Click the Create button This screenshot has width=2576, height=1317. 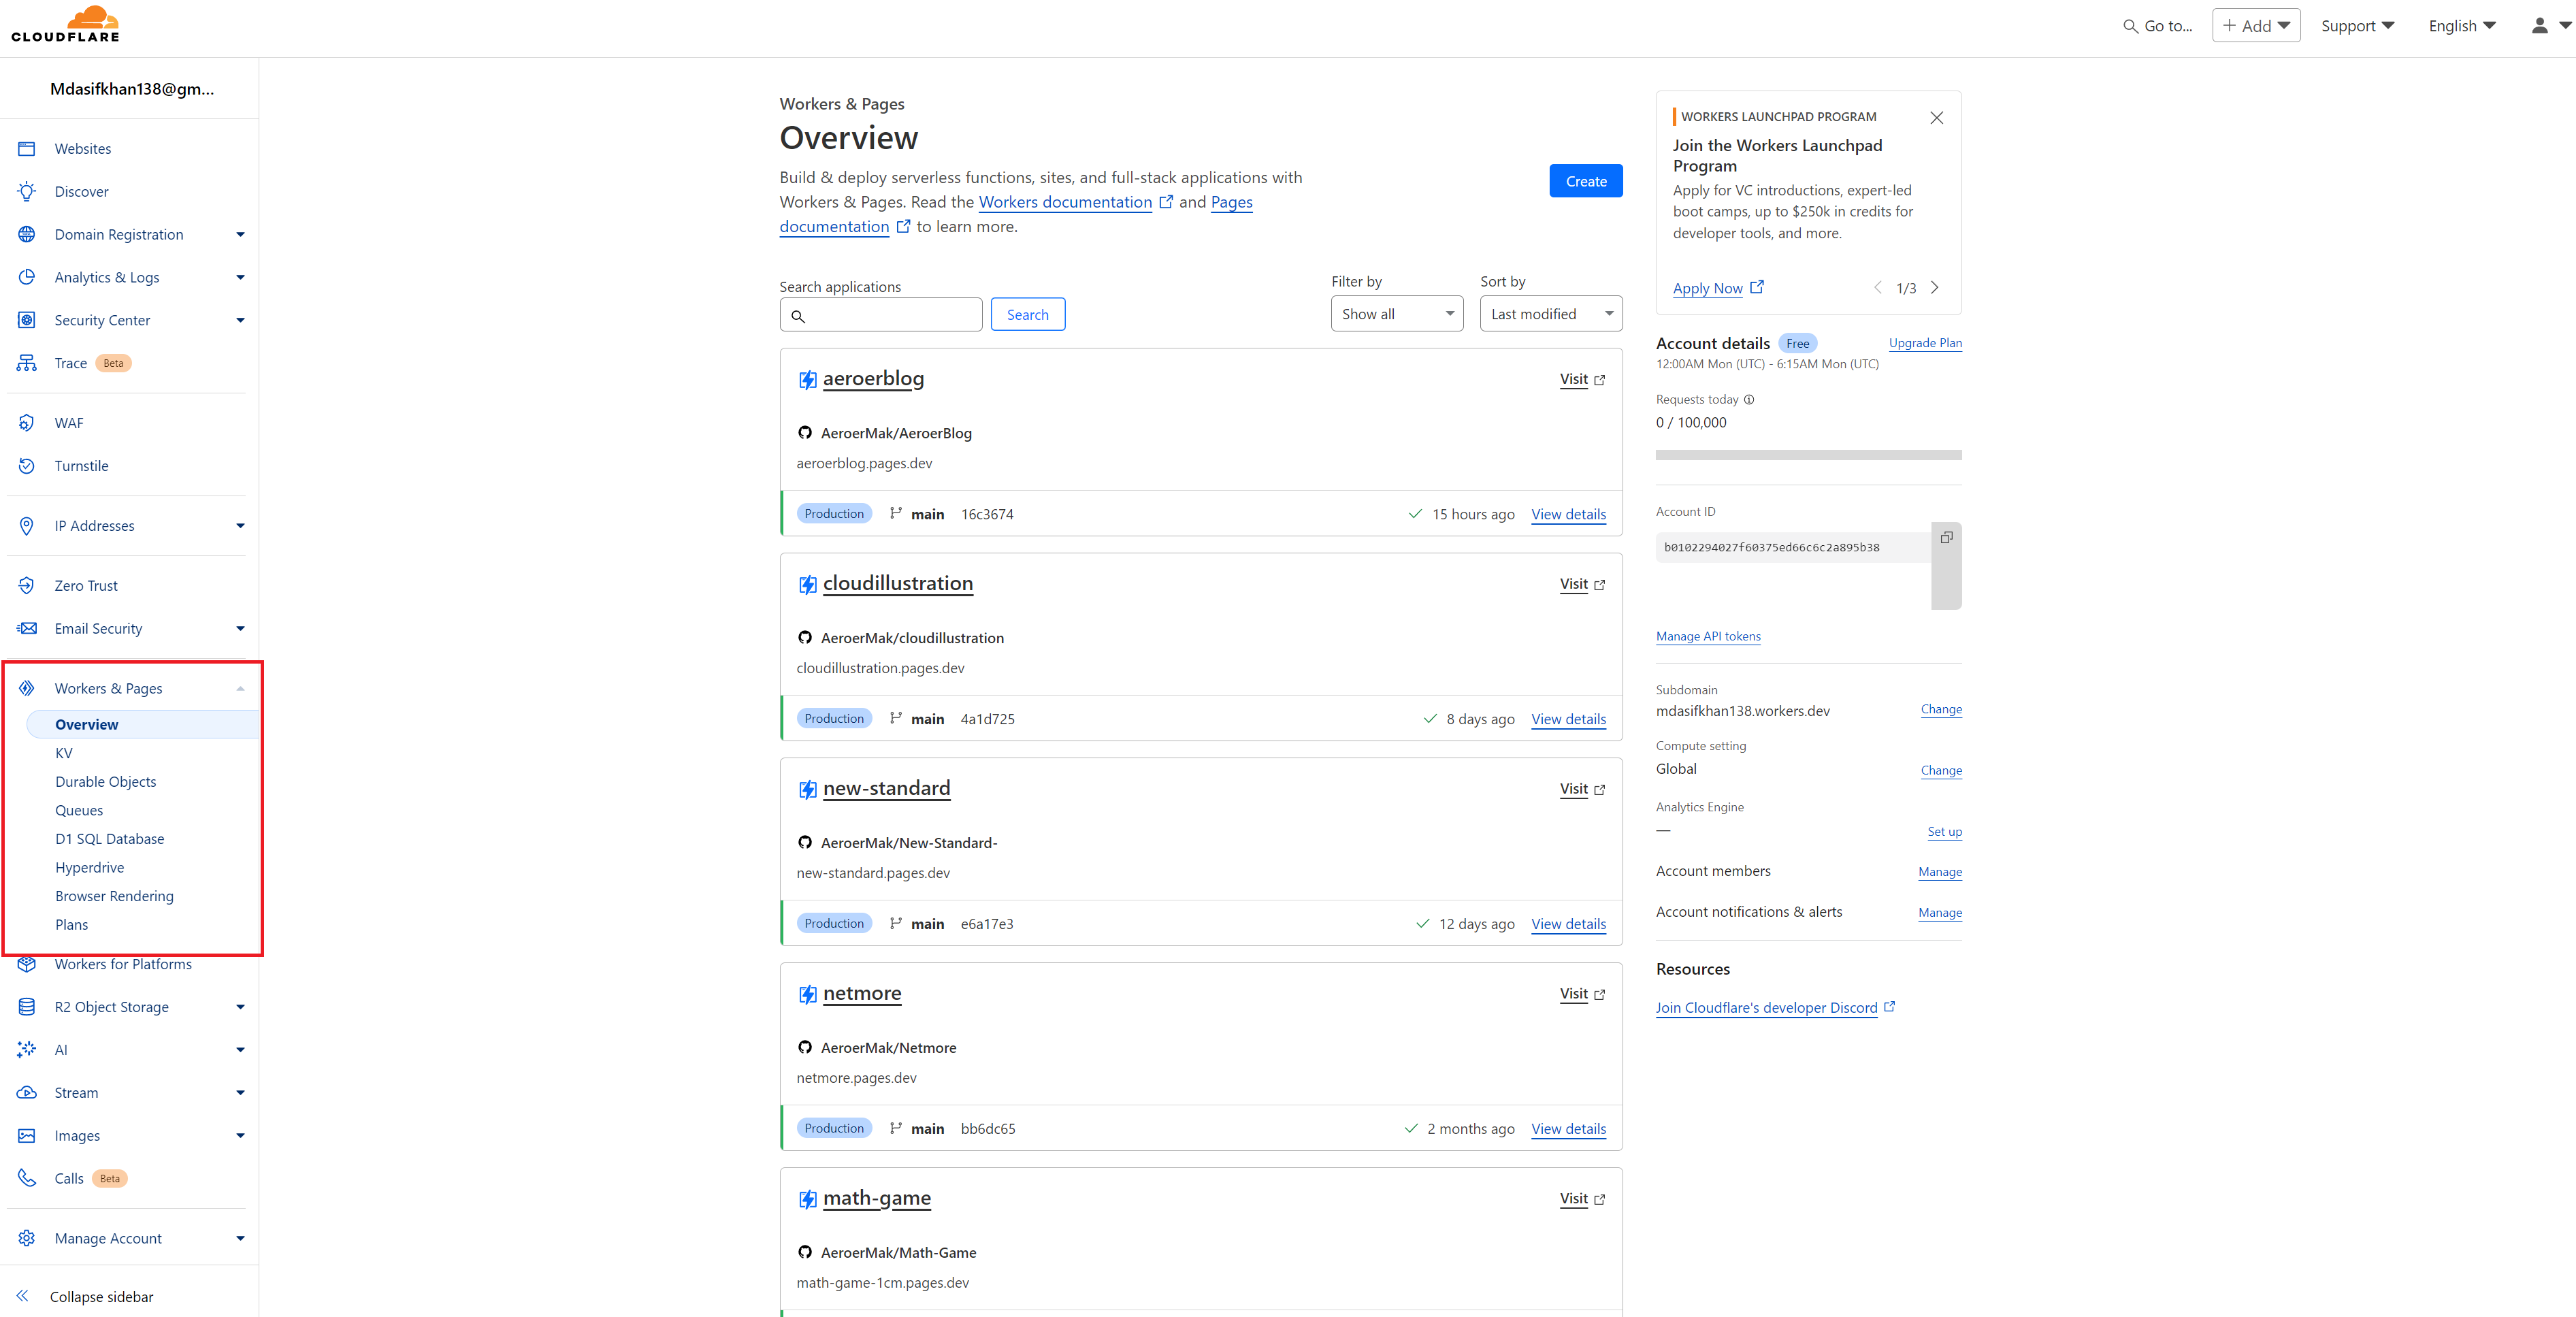[1586, 181]
